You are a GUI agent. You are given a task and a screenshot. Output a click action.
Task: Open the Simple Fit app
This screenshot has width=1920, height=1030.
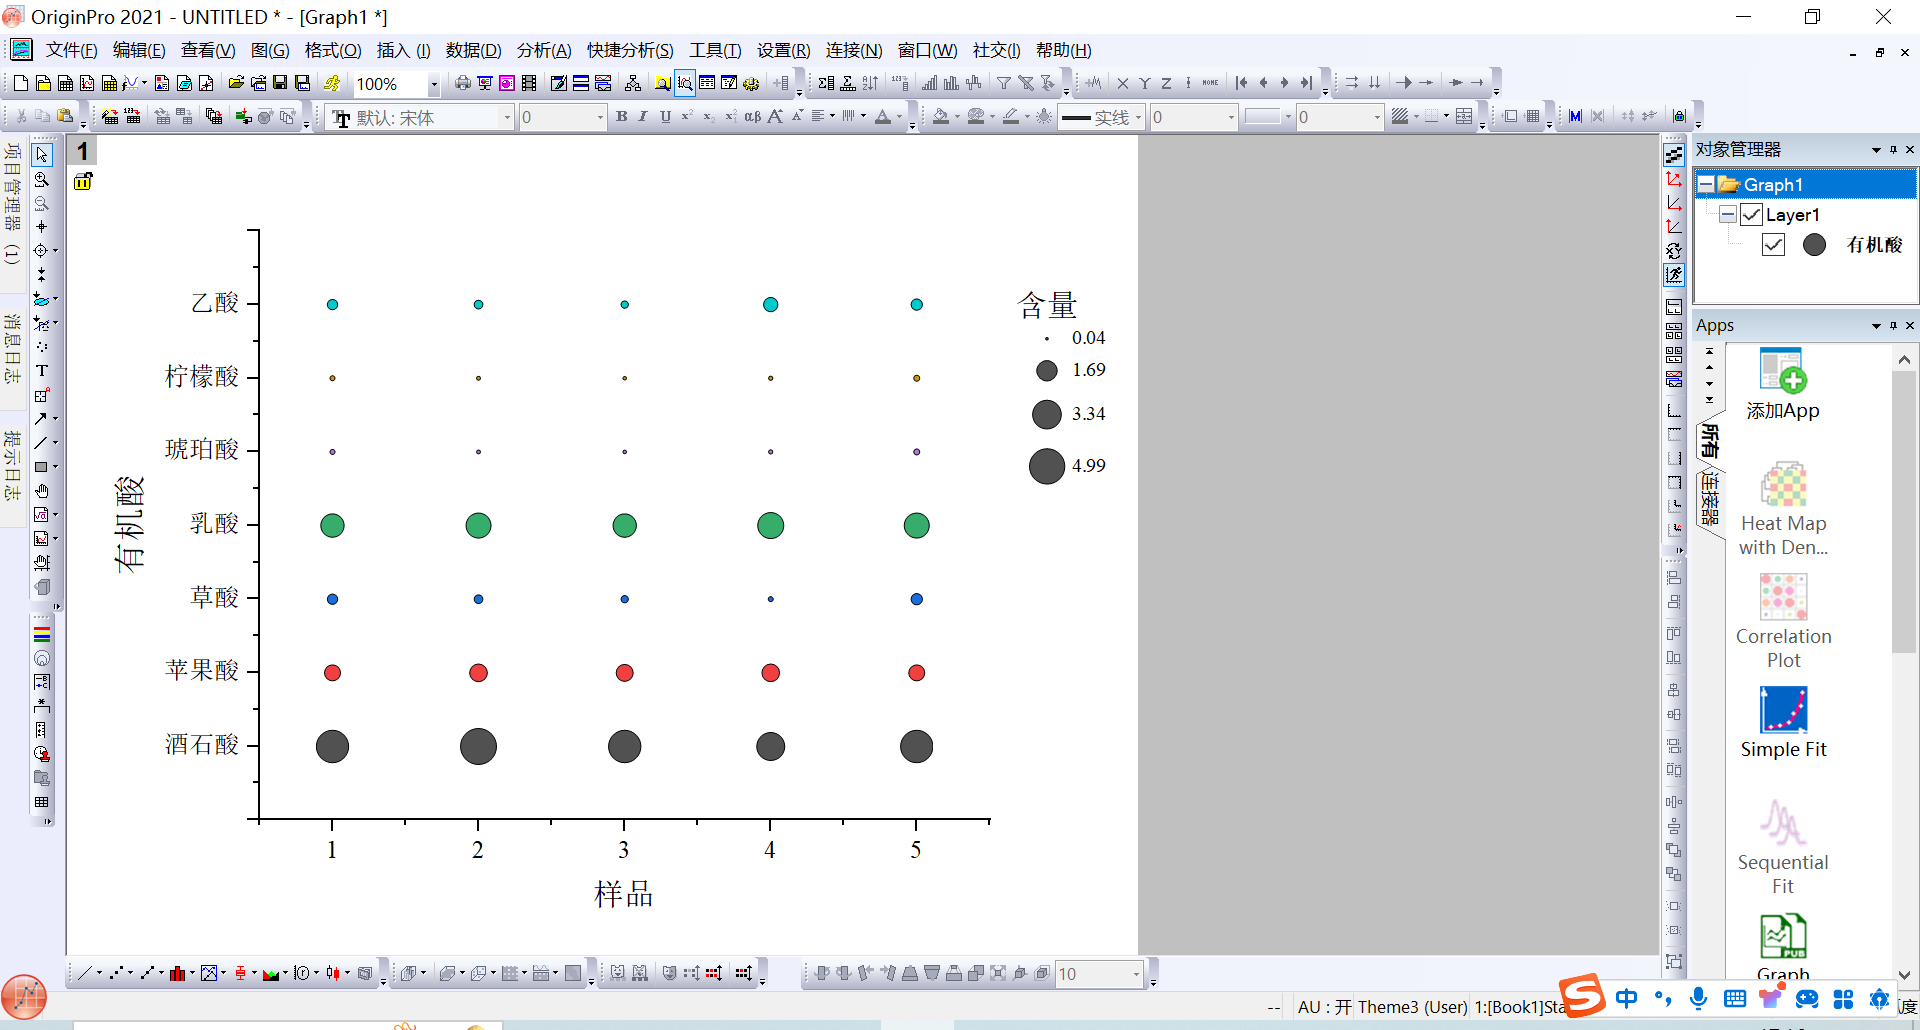click(x=1783, y=722)
